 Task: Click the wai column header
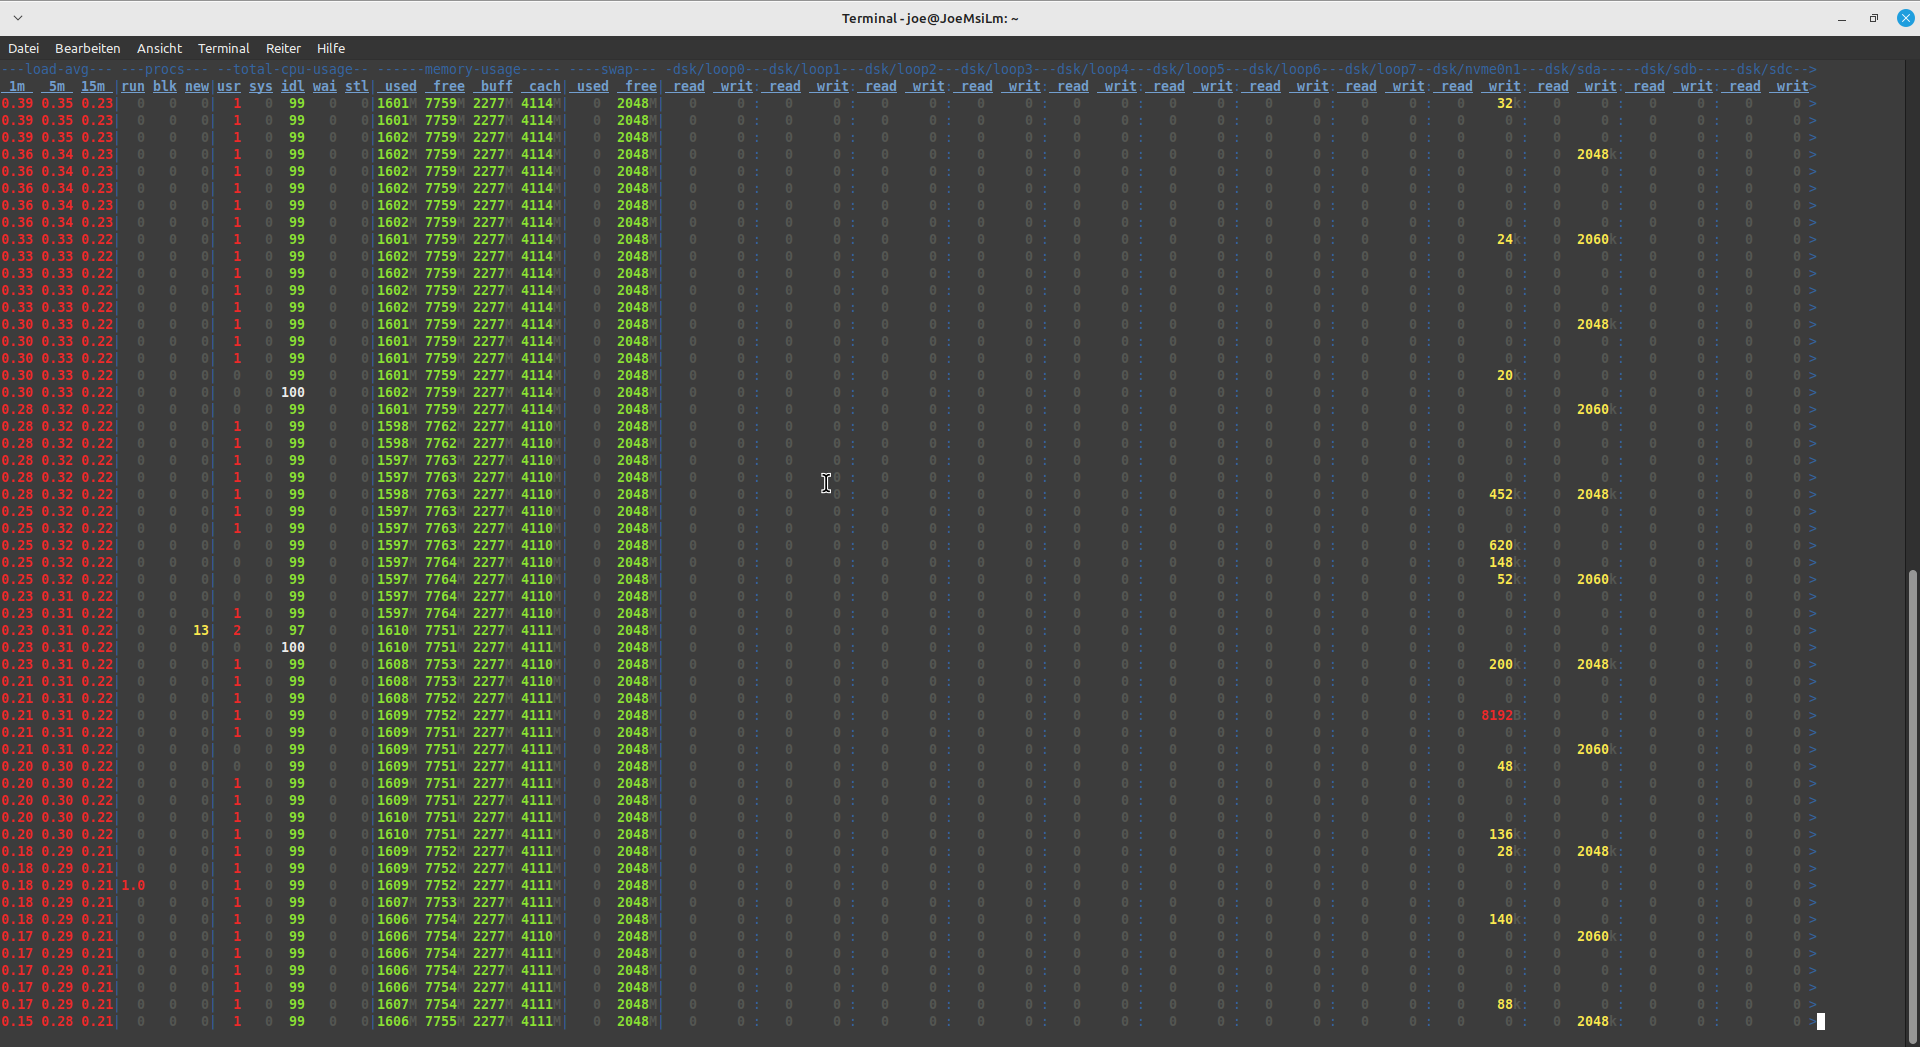tap(325, 86)
